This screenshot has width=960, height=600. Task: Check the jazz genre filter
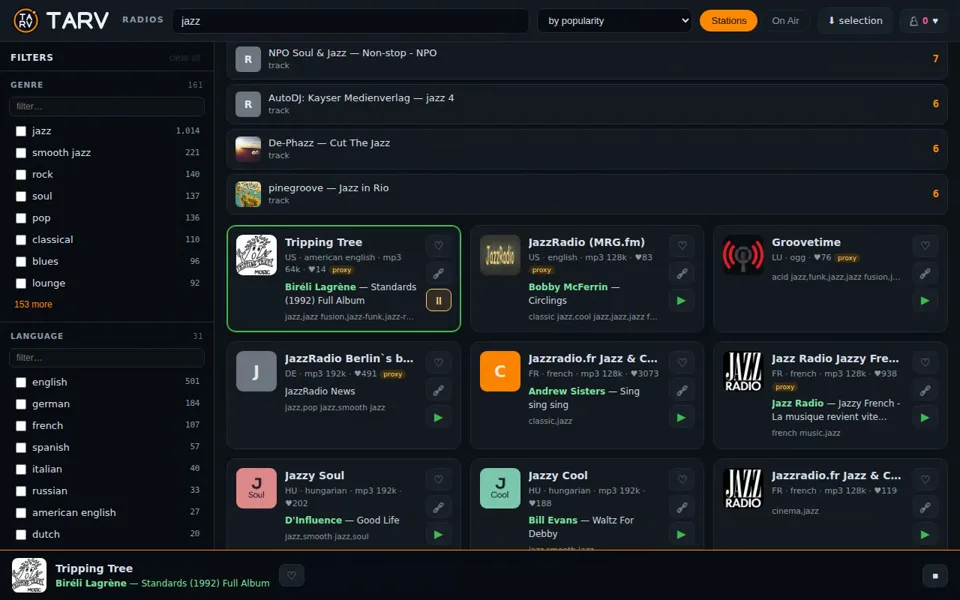tap(21, 131)
